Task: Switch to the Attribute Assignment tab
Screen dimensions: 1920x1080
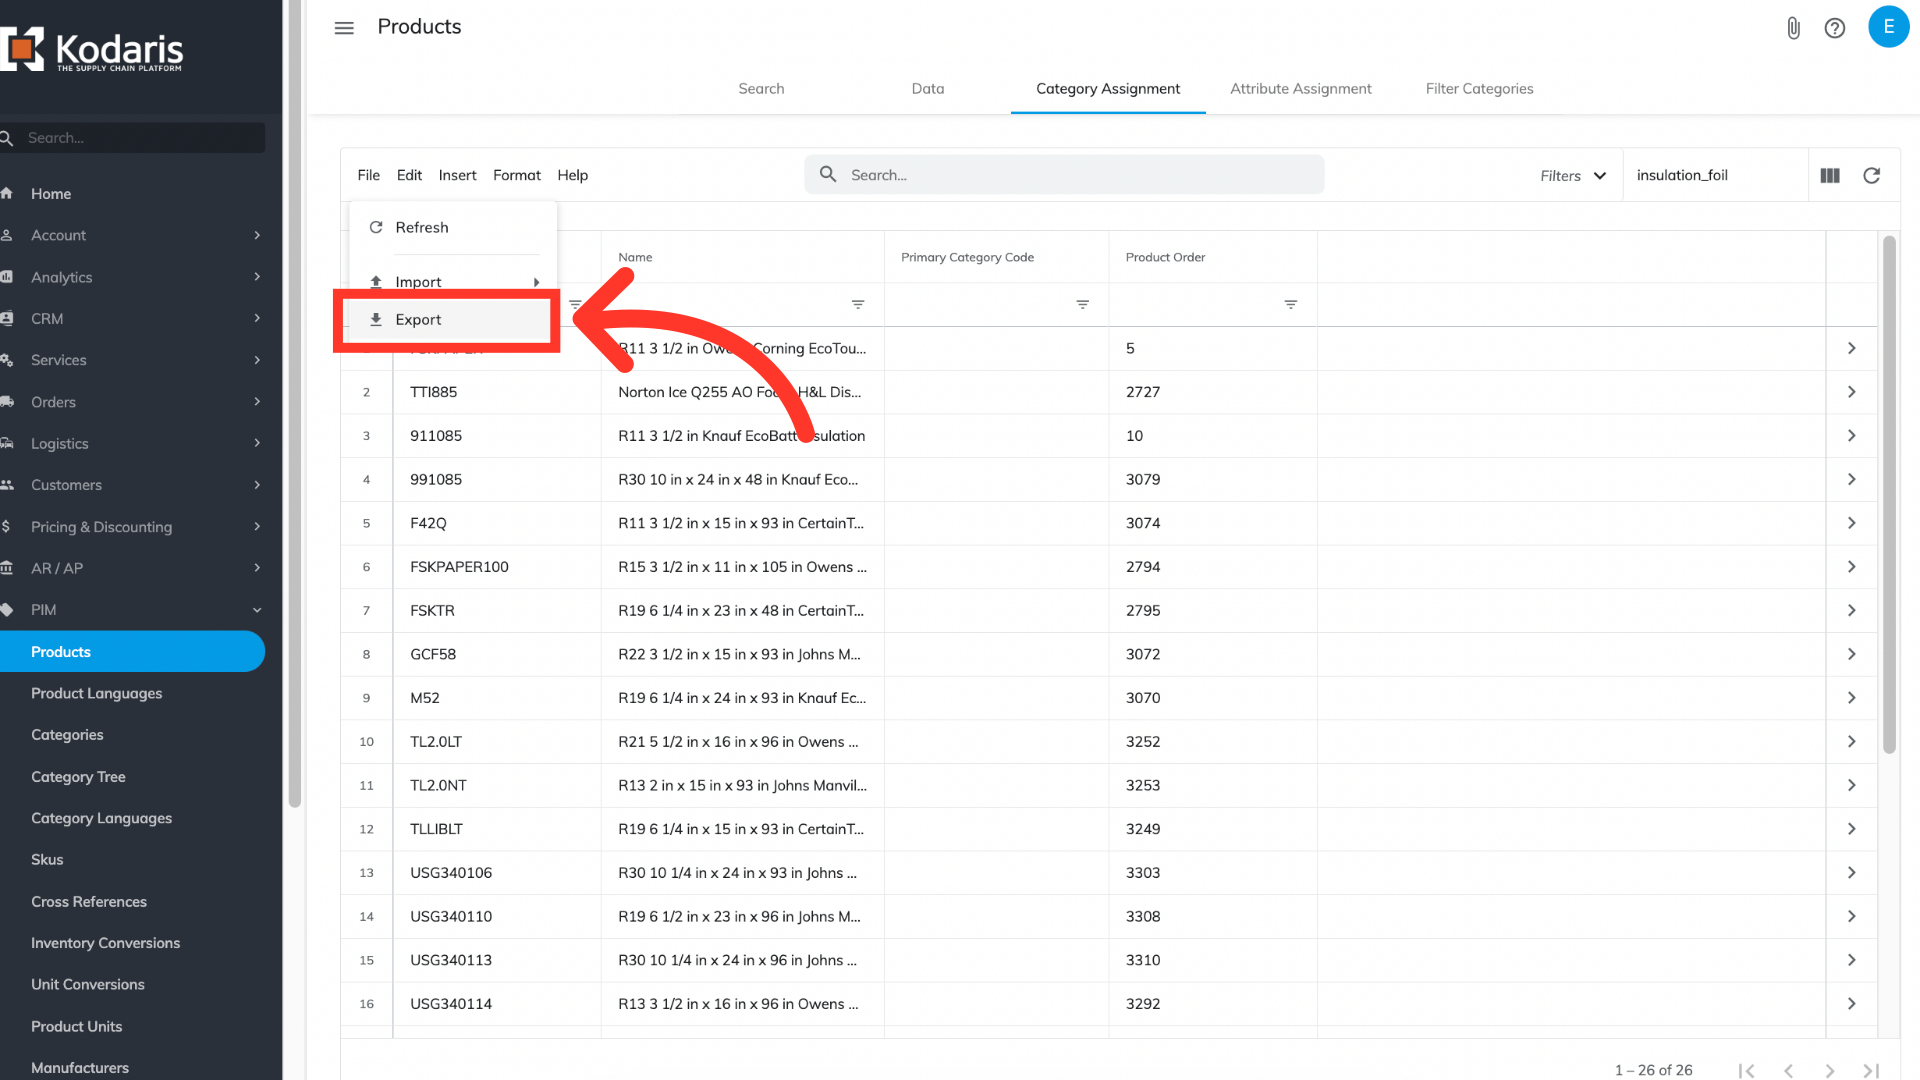Action: point(1300,89)
